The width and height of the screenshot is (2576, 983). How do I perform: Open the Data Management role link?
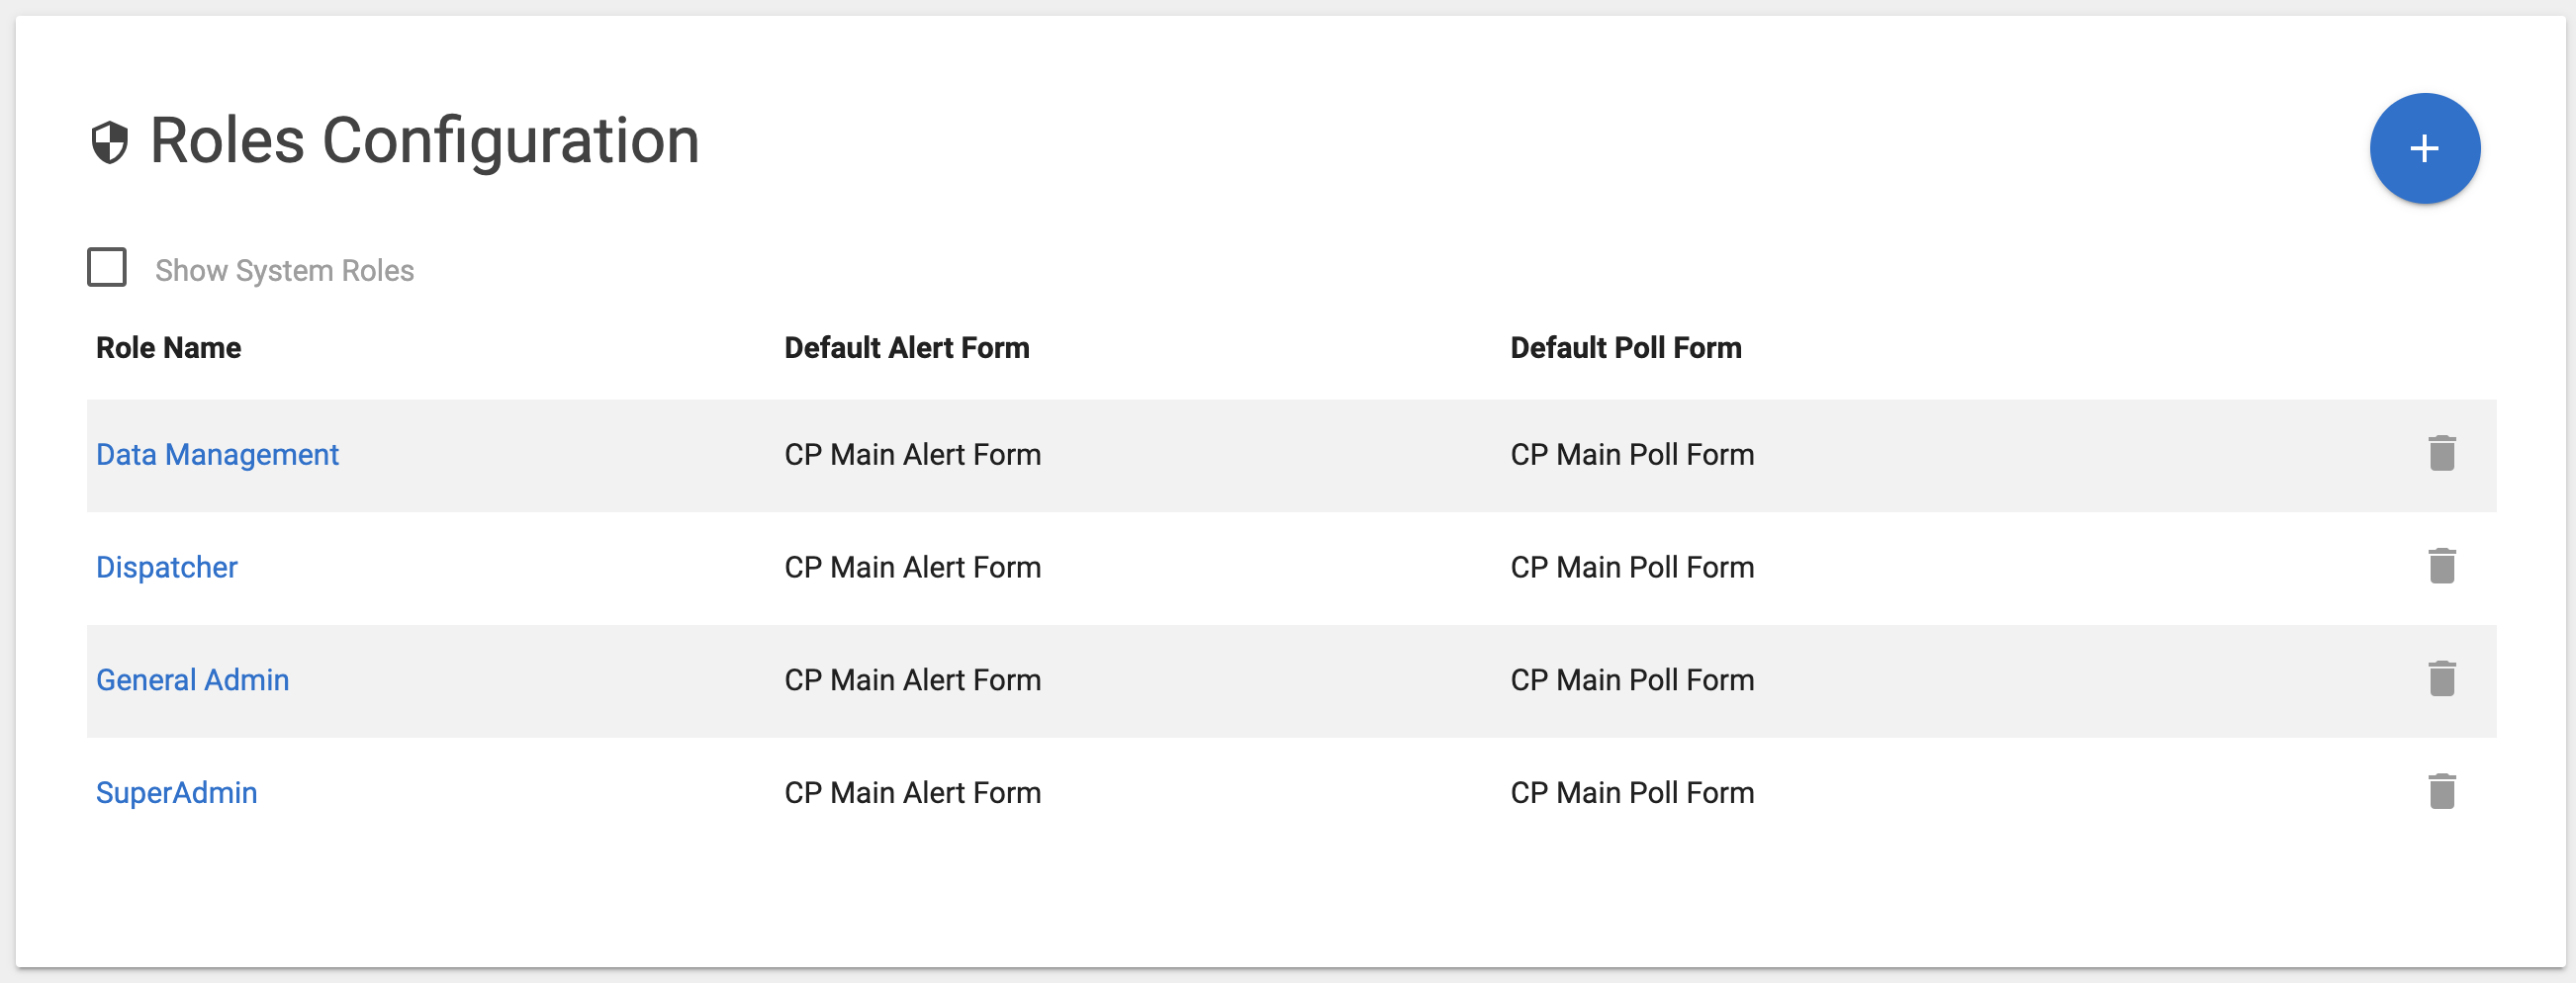(x=217, y=455)
